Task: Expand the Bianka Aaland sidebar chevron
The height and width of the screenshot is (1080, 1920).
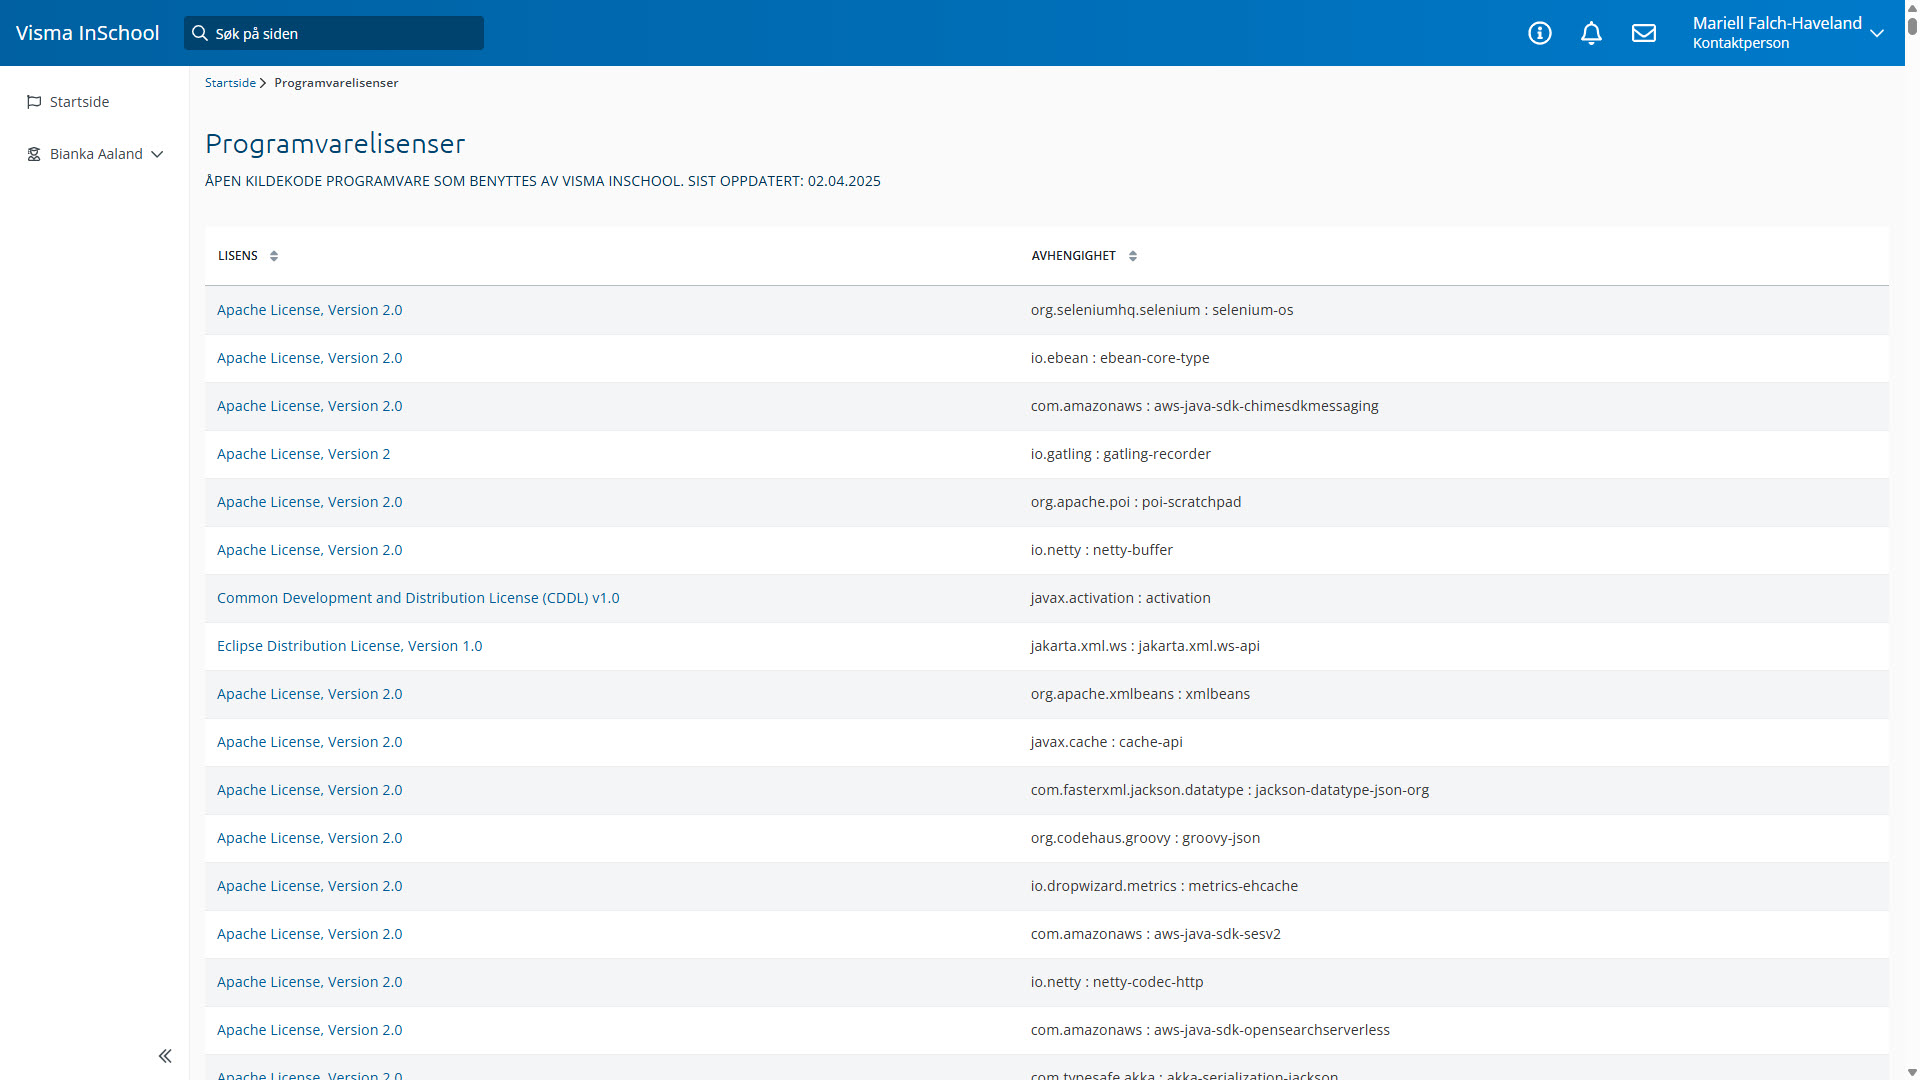Action: point(157,154)
